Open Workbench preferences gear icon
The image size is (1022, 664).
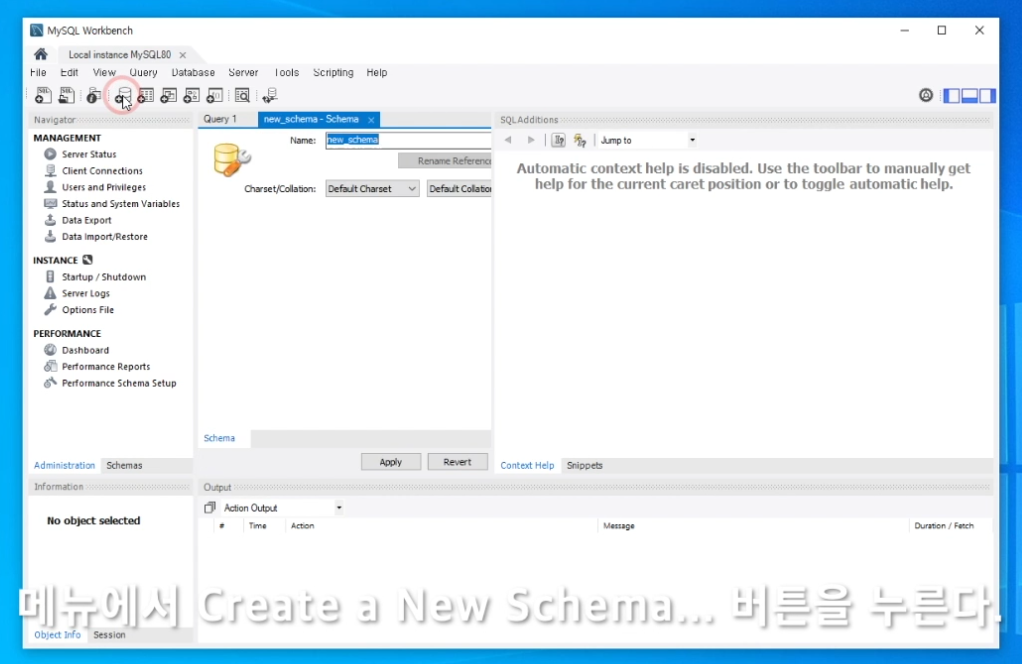(926, 95)
